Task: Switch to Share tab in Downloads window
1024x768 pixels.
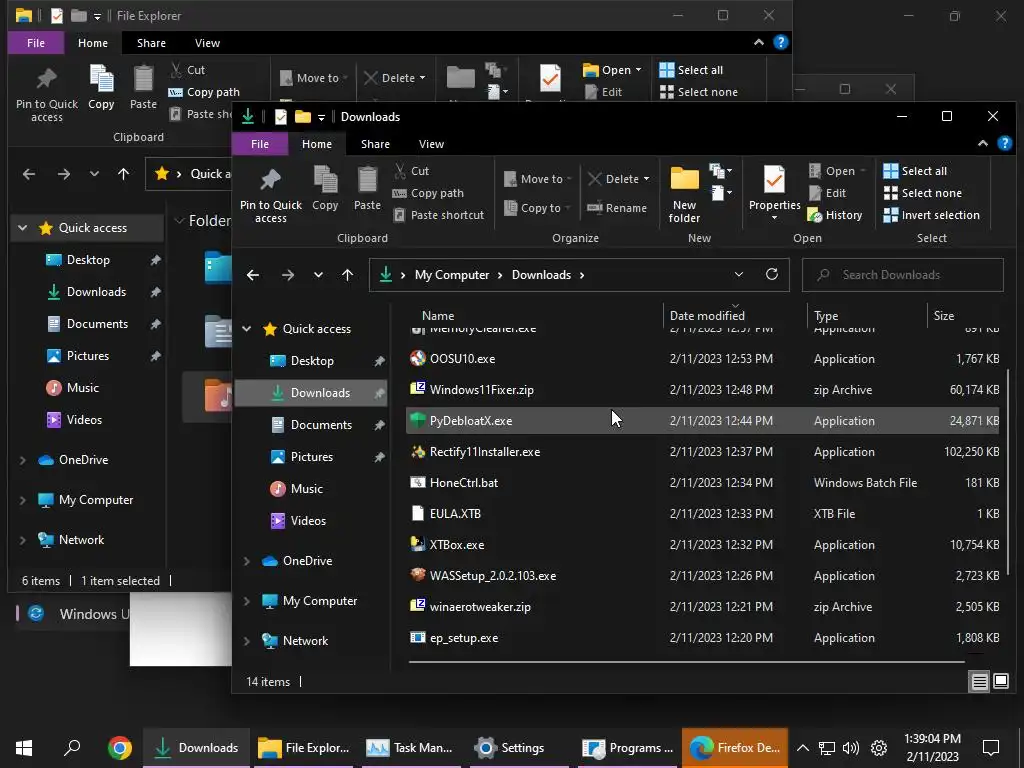Action: (376, 144)
